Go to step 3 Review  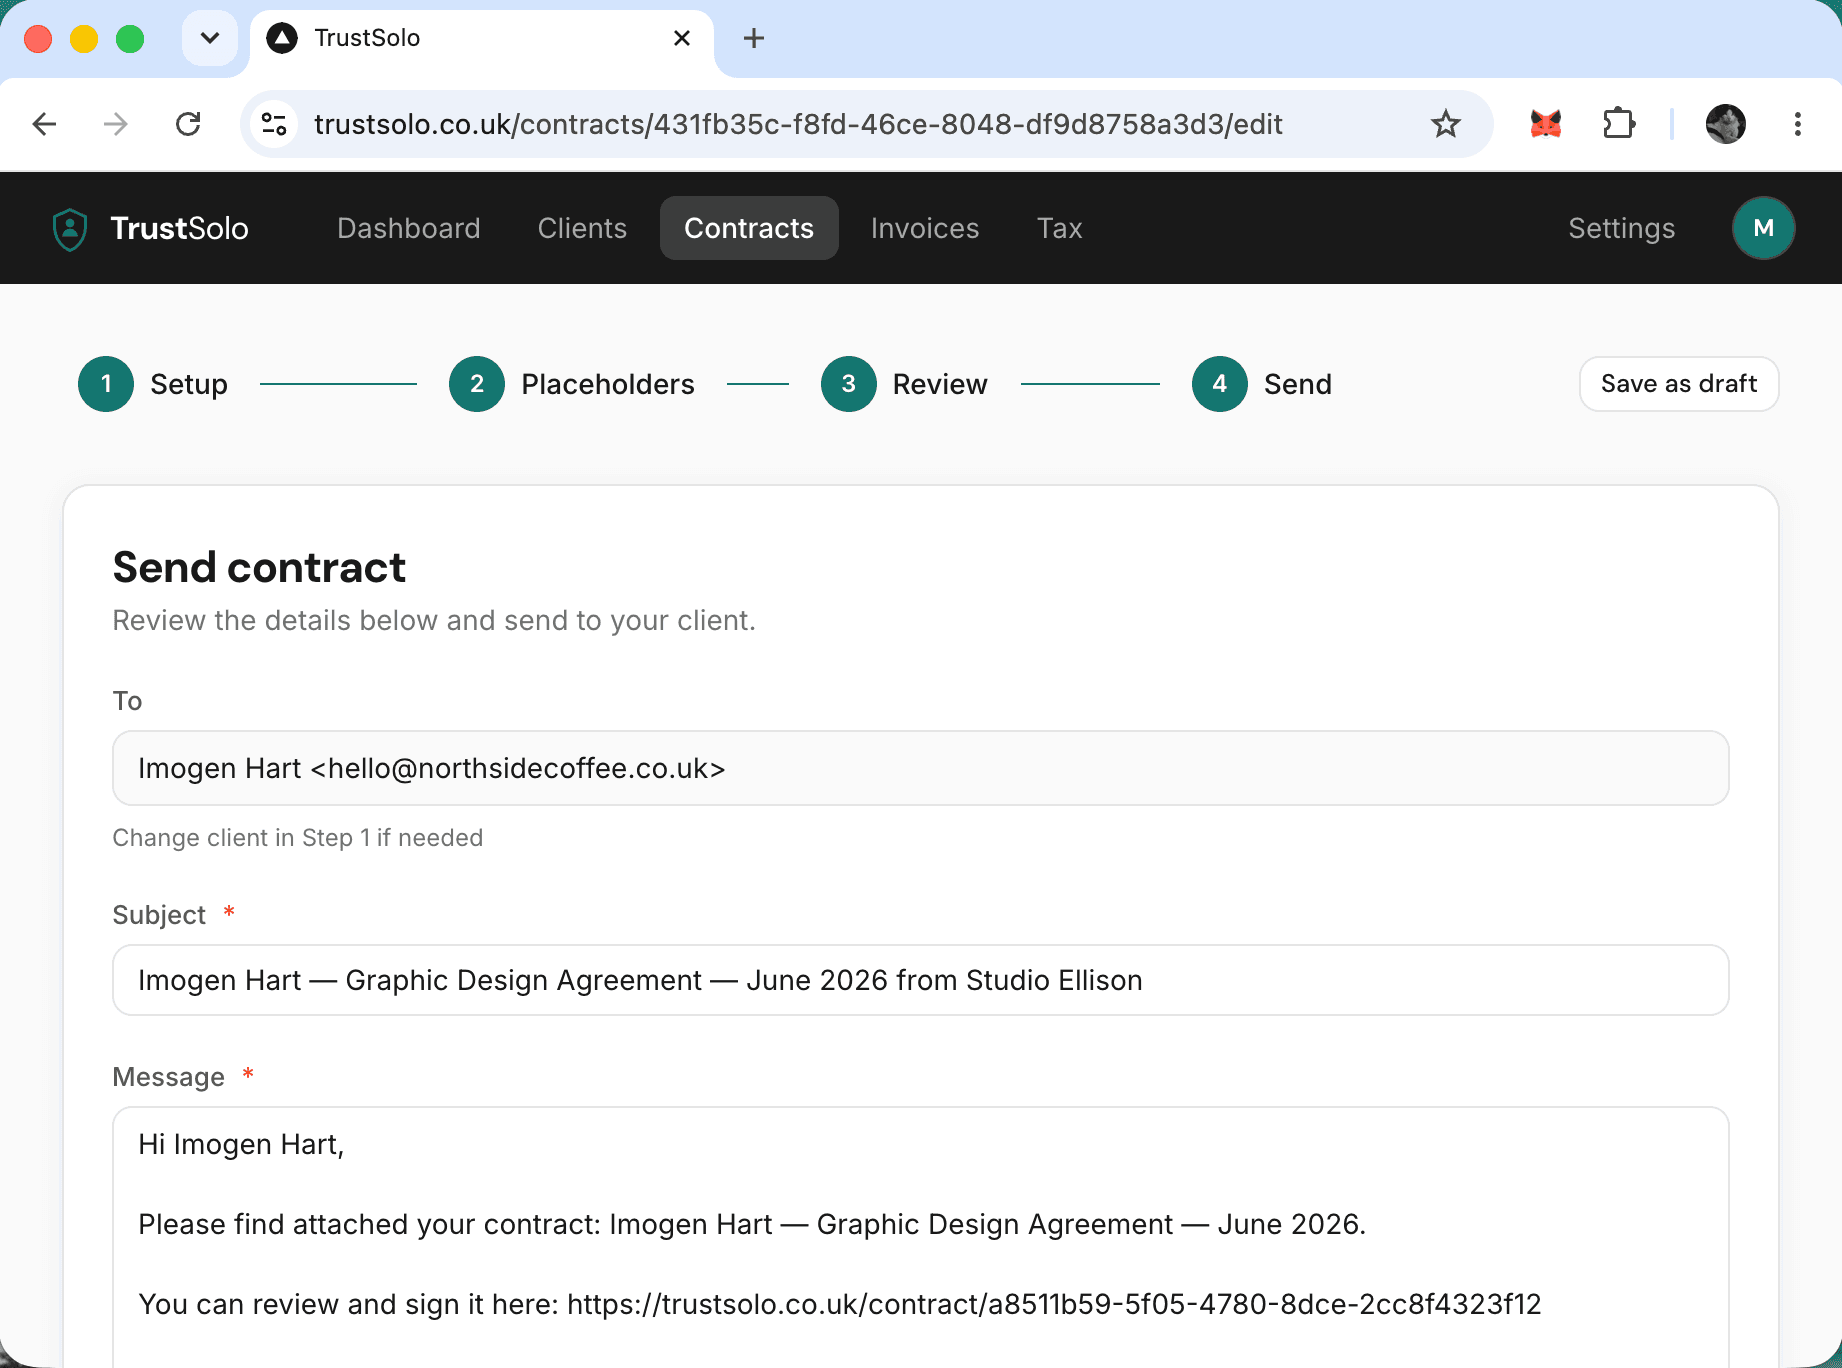[x=904, y=384]
